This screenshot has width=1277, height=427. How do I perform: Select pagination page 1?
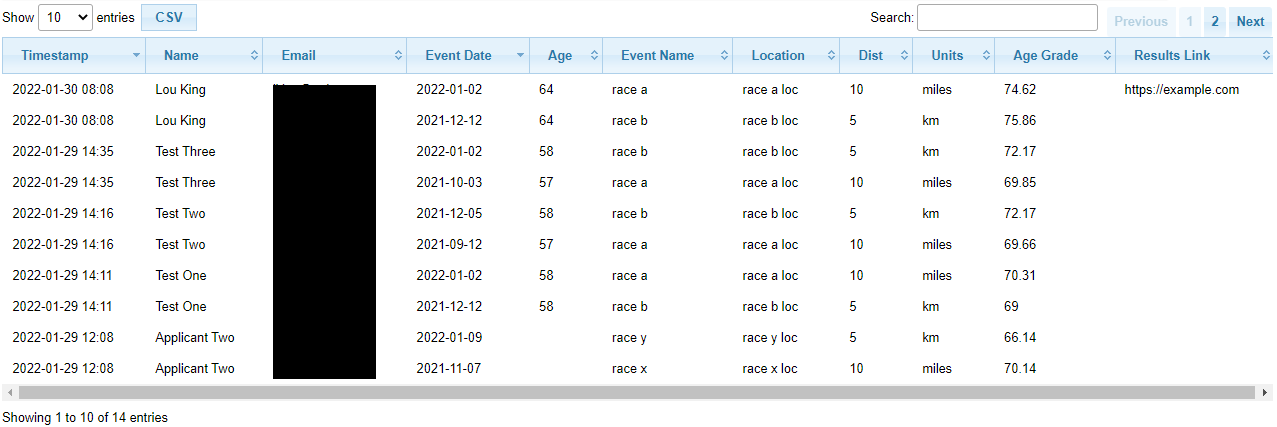[x=1190, y=21]
